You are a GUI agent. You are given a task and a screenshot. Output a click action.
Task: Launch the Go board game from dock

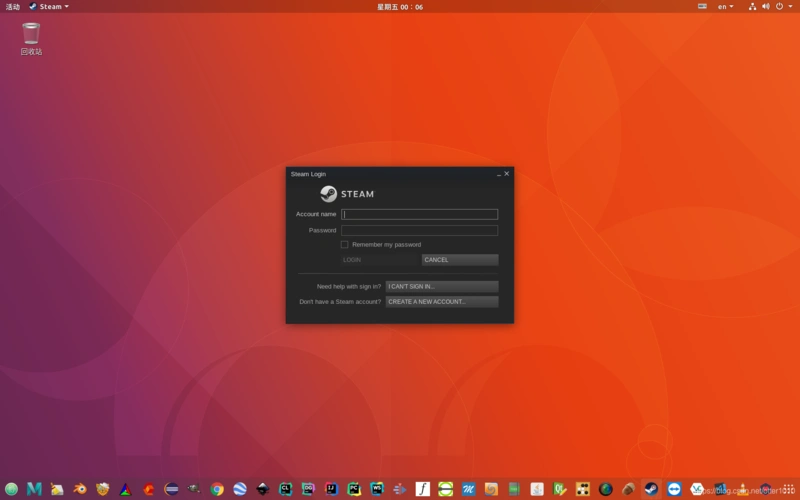point(583,489)
